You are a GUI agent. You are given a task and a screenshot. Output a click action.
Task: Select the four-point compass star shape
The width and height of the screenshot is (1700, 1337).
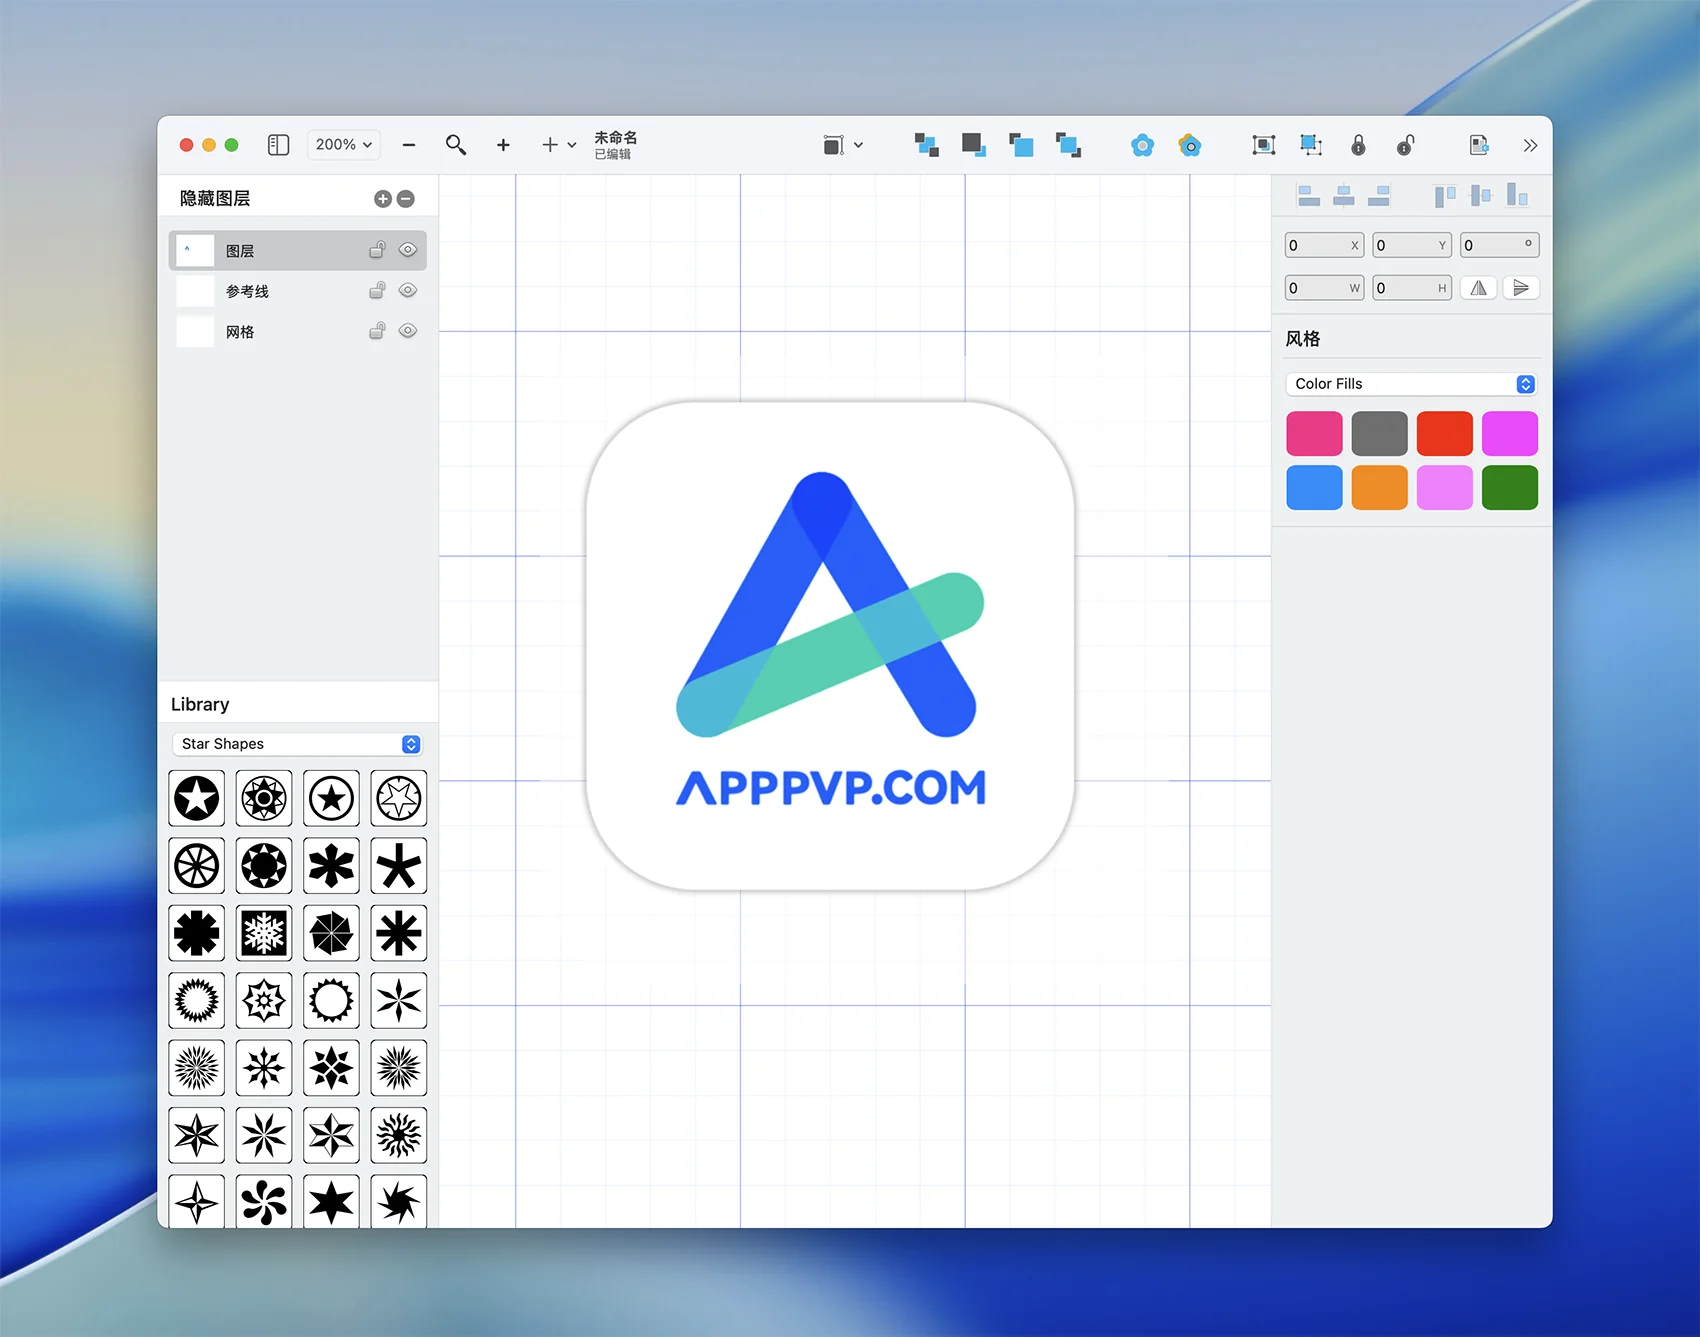(x=197, y=1201)
